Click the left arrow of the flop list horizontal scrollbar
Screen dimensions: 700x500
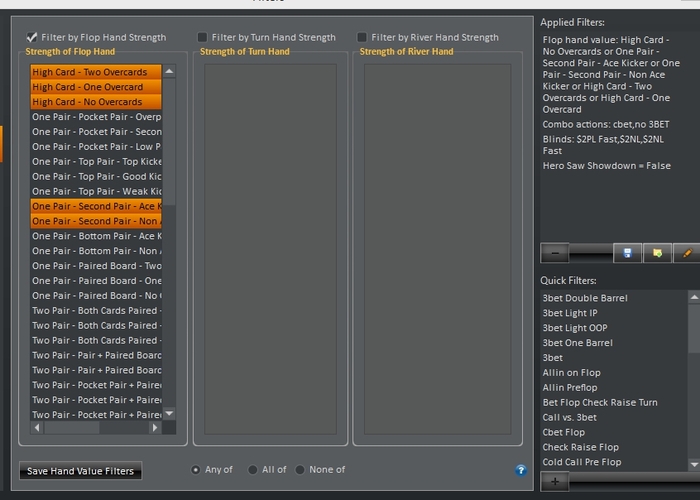coord(37,428)
